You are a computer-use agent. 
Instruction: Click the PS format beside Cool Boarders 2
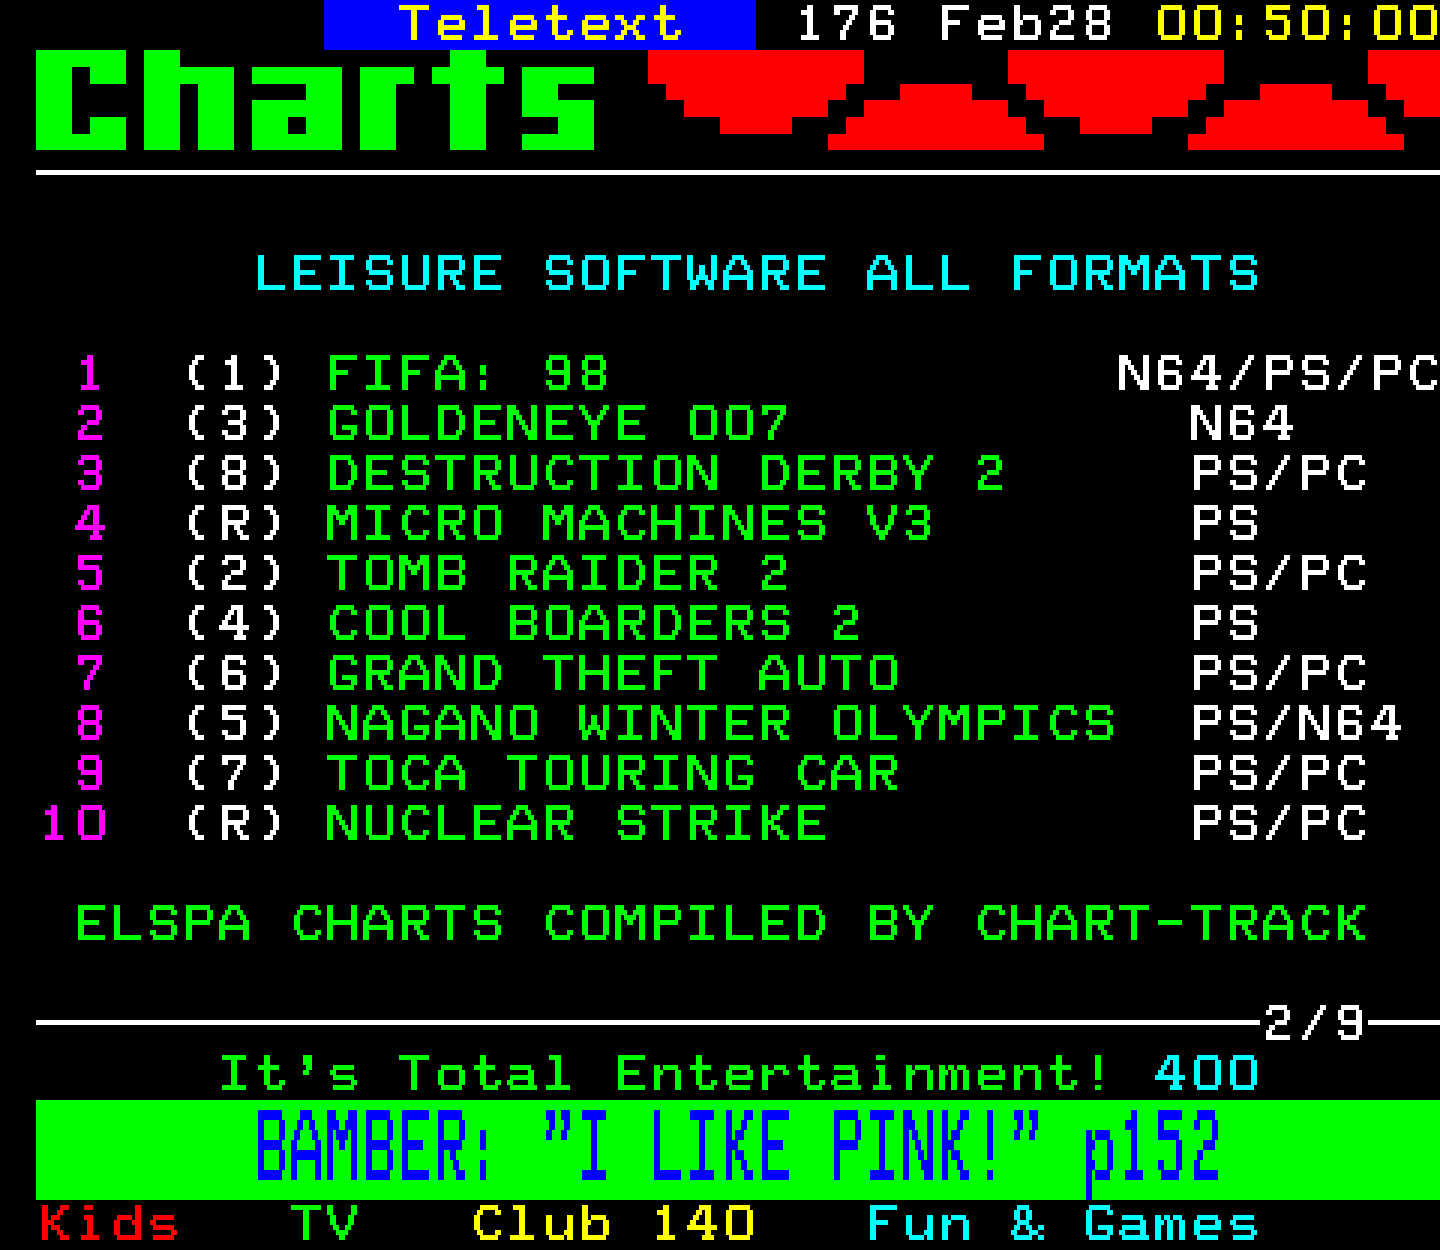tap(1225, 624)
